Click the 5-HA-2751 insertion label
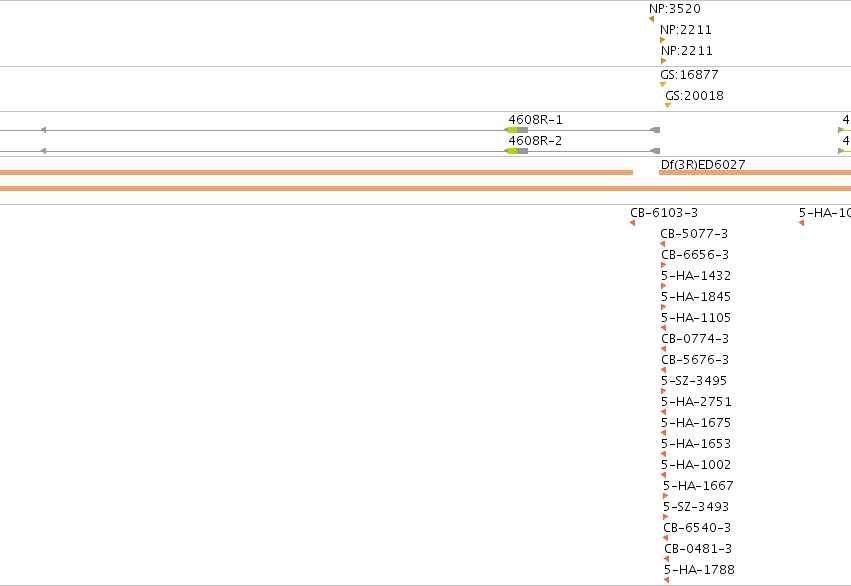This screenshot has height=586, width=851. [696, 402]
